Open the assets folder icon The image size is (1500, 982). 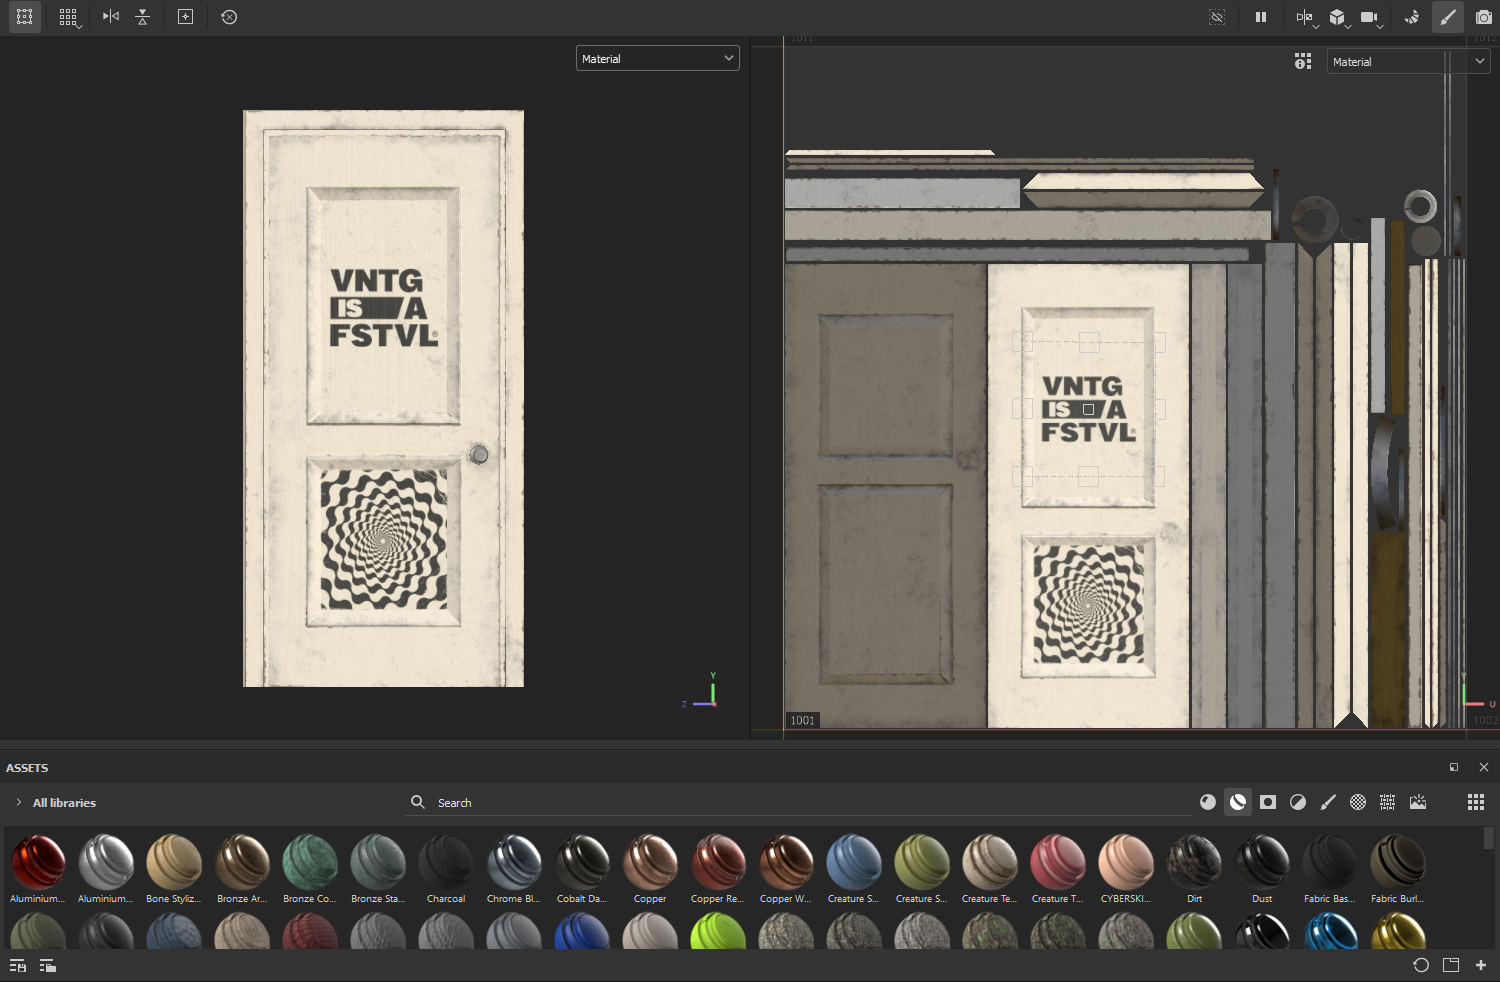[1451, 965]
